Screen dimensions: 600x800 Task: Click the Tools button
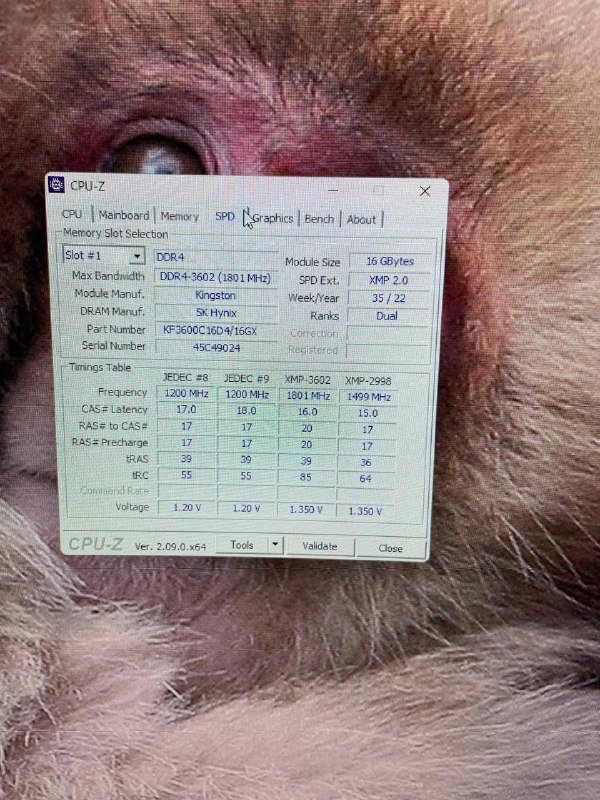pos(242,546)
